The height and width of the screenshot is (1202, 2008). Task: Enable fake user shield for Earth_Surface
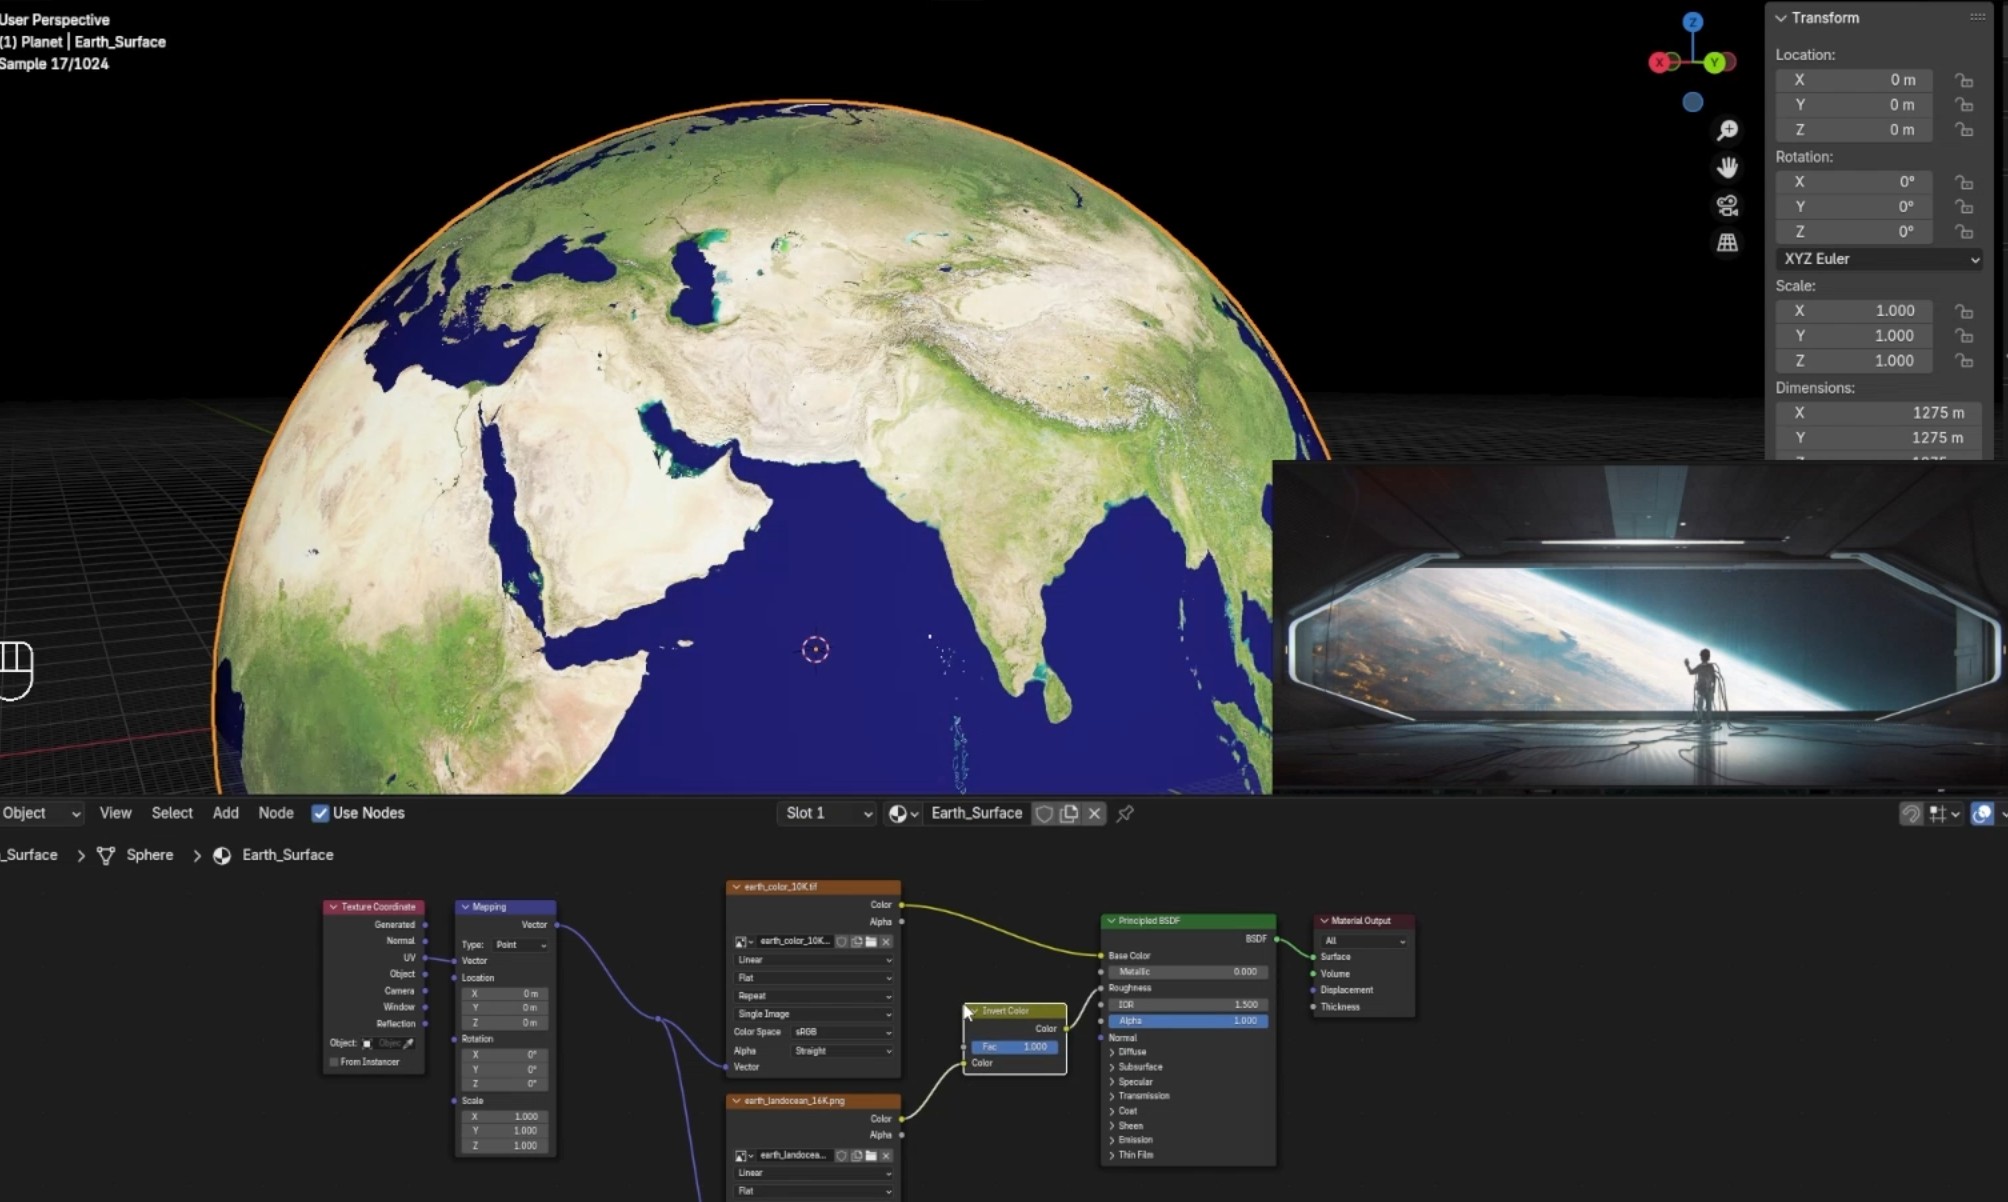[x=1044, y=814]
